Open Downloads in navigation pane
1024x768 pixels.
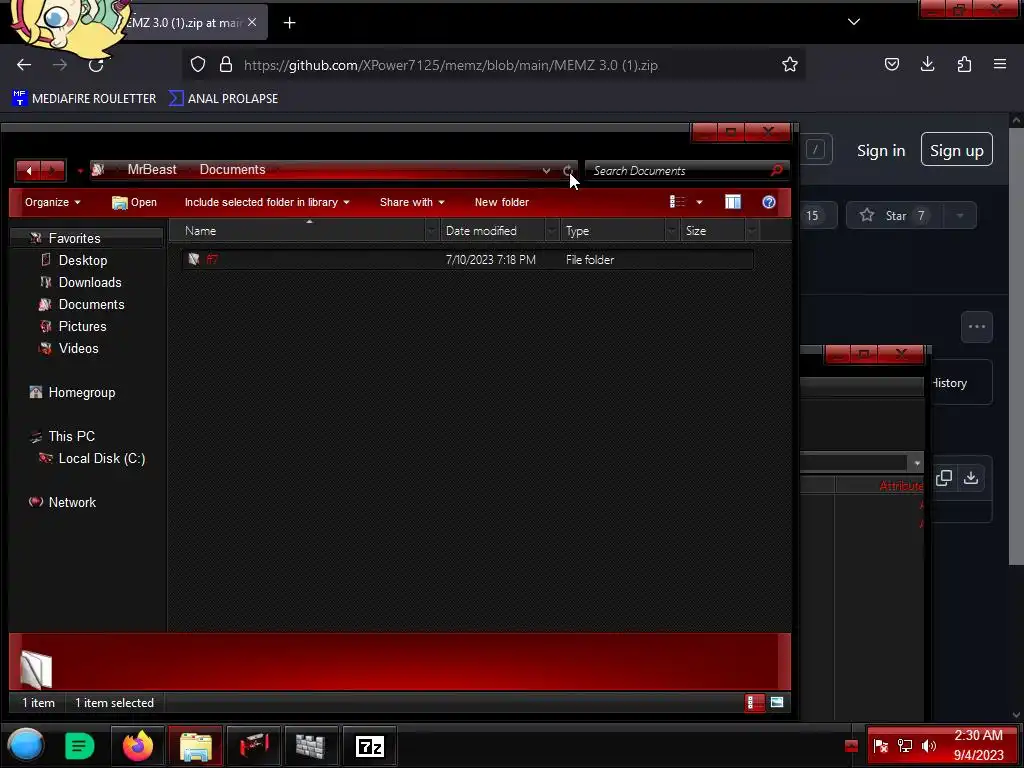tap(89, 282)
